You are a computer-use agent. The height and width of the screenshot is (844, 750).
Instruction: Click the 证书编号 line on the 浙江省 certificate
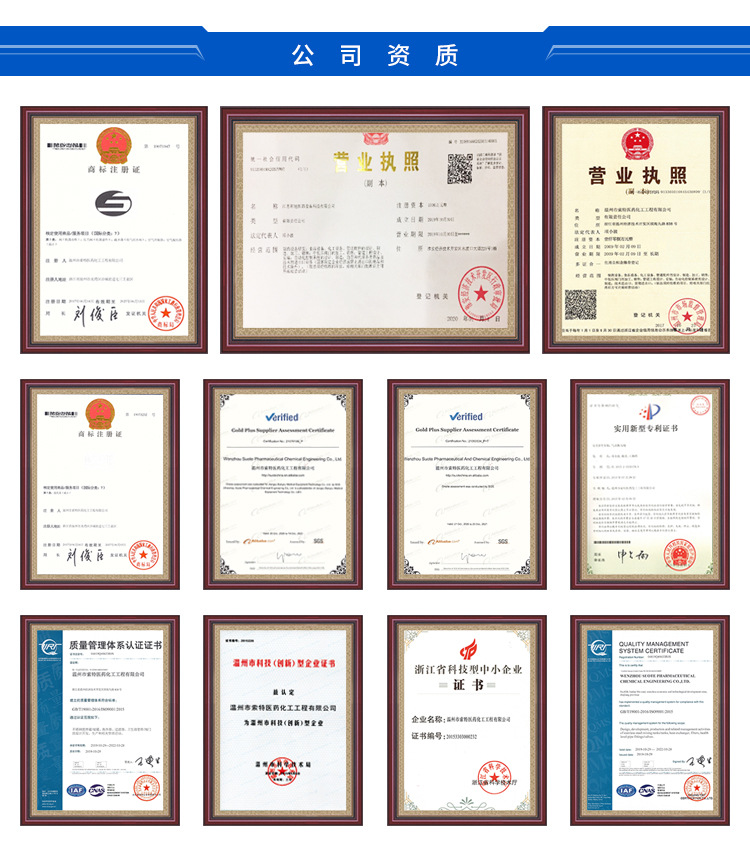pyautogui.click(x=444, y=736)
